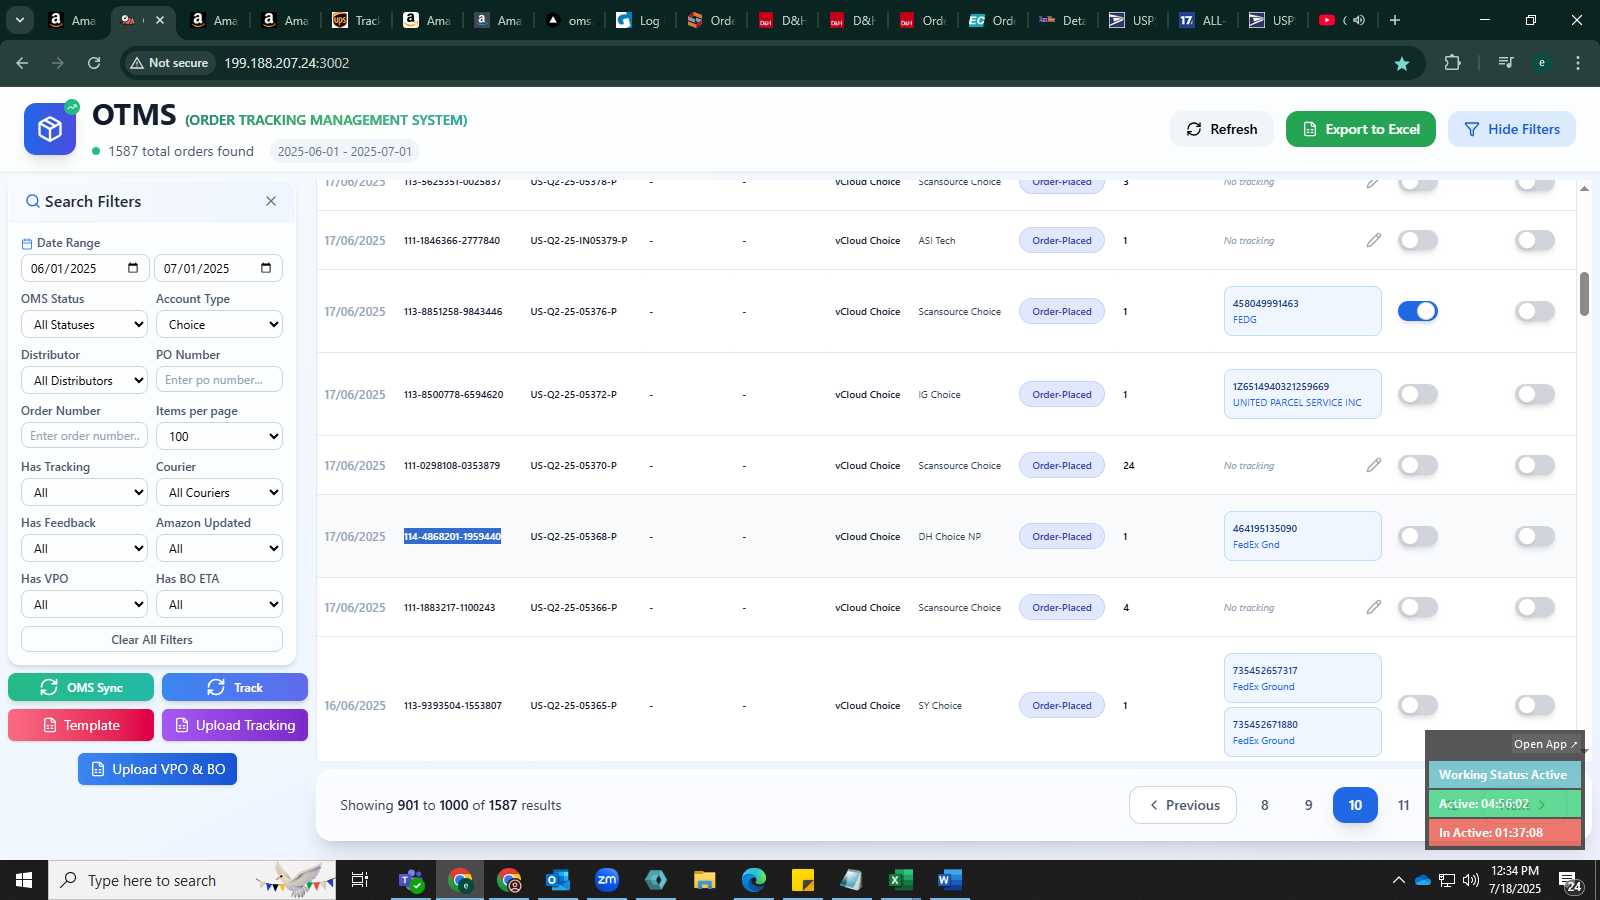
Task: Click the orders table vertical scrollbar thumb
Action: 1584,294
